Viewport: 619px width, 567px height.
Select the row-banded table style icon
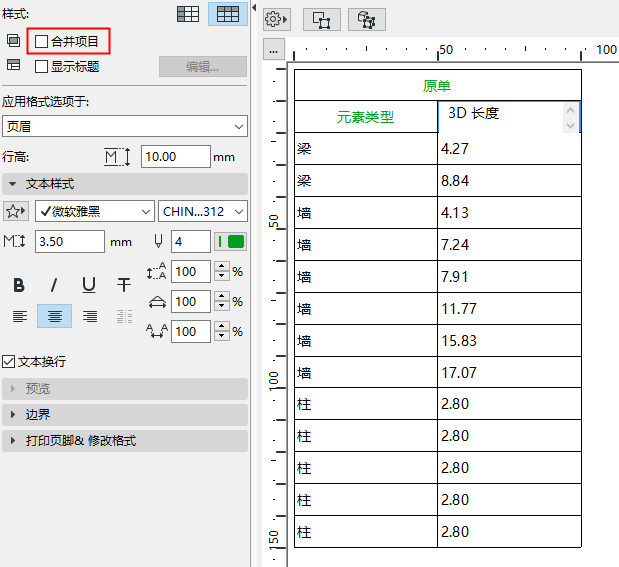[188, 14]
